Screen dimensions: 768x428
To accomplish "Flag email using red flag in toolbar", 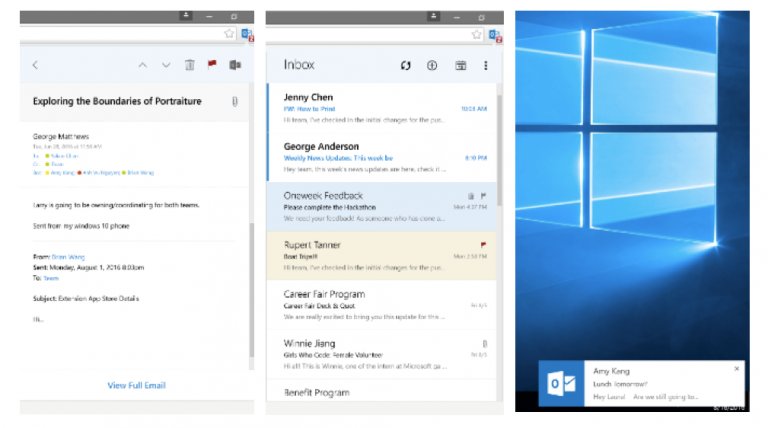I will coord(212,64).
